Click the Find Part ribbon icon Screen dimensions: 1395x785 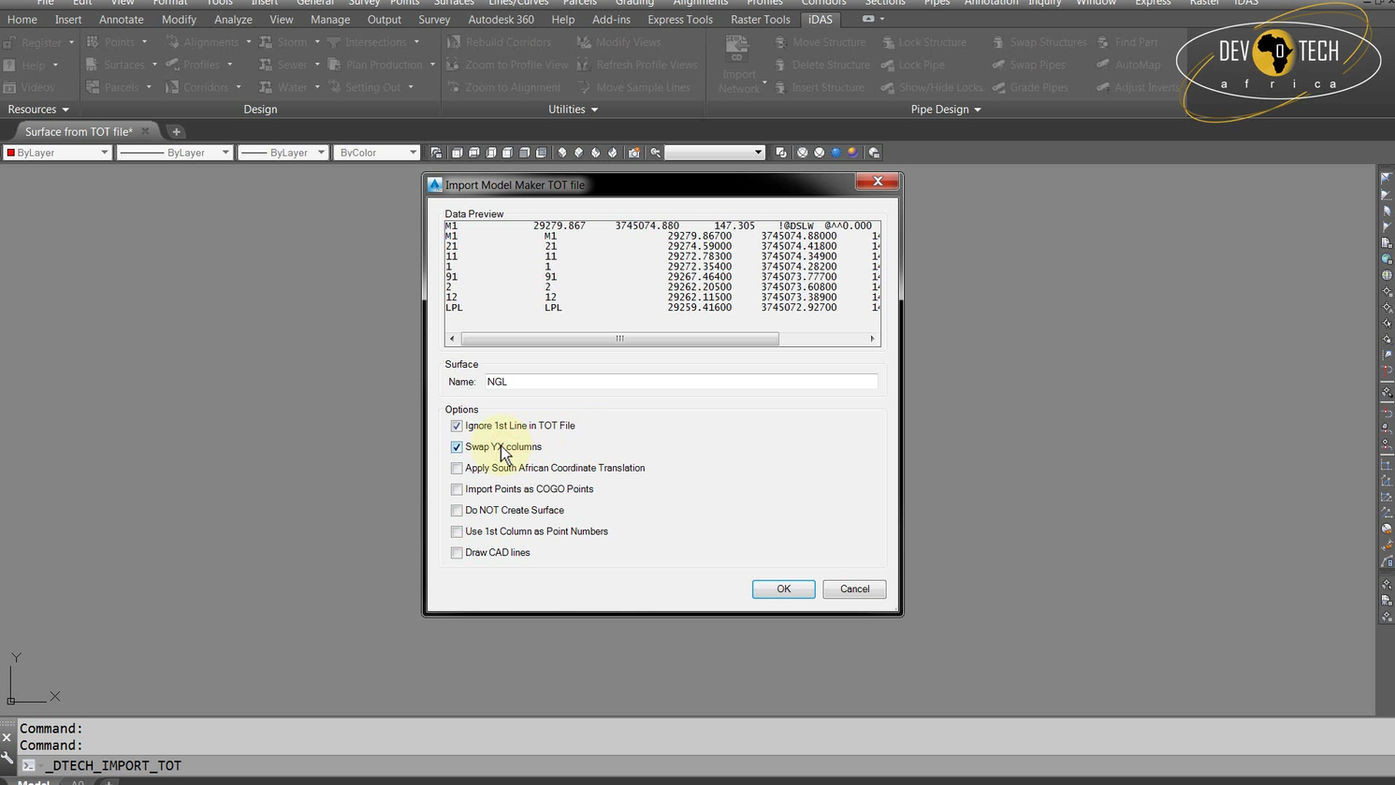coord(1104,42)
